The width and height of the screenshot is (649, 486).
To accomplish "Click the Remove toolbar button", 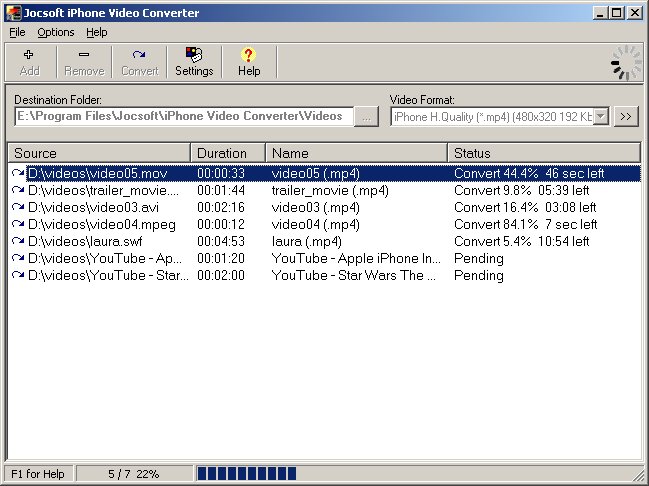I will click(84, 62).
